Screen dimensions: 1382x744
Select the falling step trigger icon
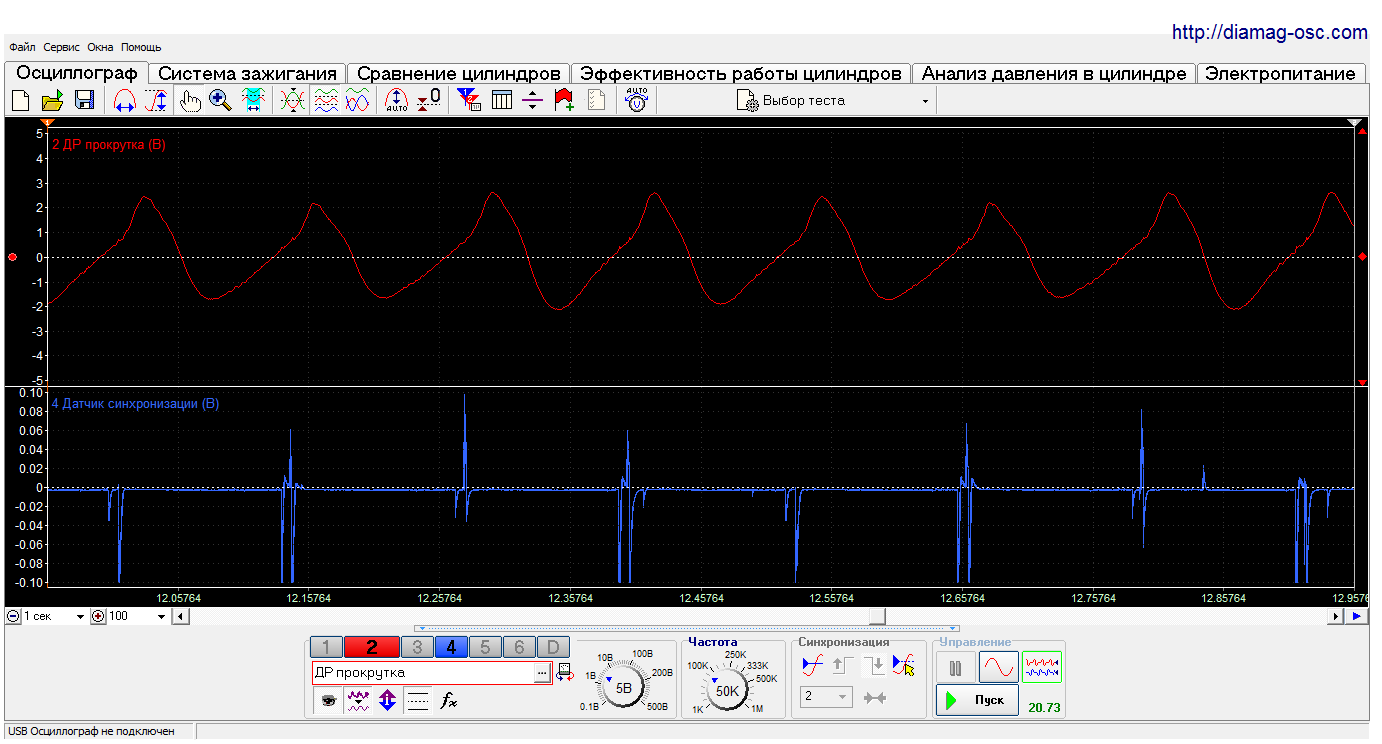pos(873,665)
